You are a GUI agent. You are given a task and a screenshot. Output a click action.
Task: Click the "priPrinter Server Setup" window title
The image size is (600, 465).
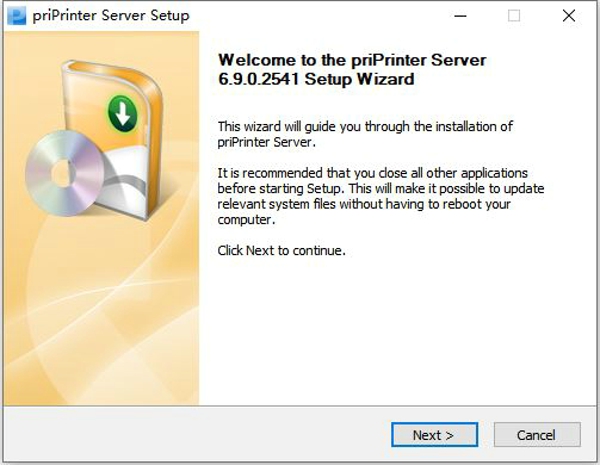pos(112,16)
